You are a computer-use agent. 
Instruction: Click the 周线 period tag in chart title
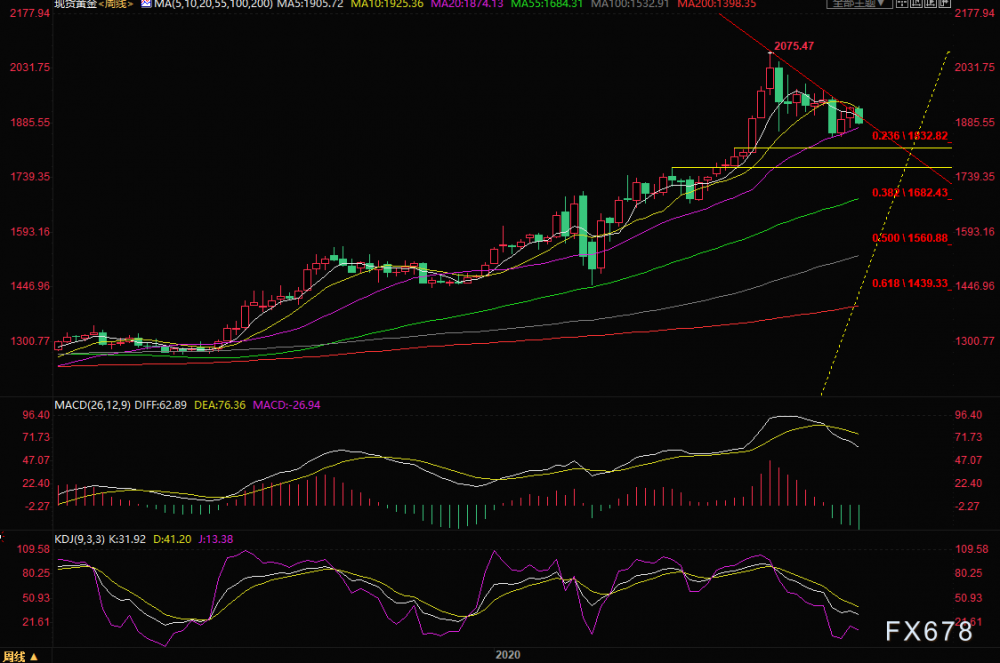[116, 4]
